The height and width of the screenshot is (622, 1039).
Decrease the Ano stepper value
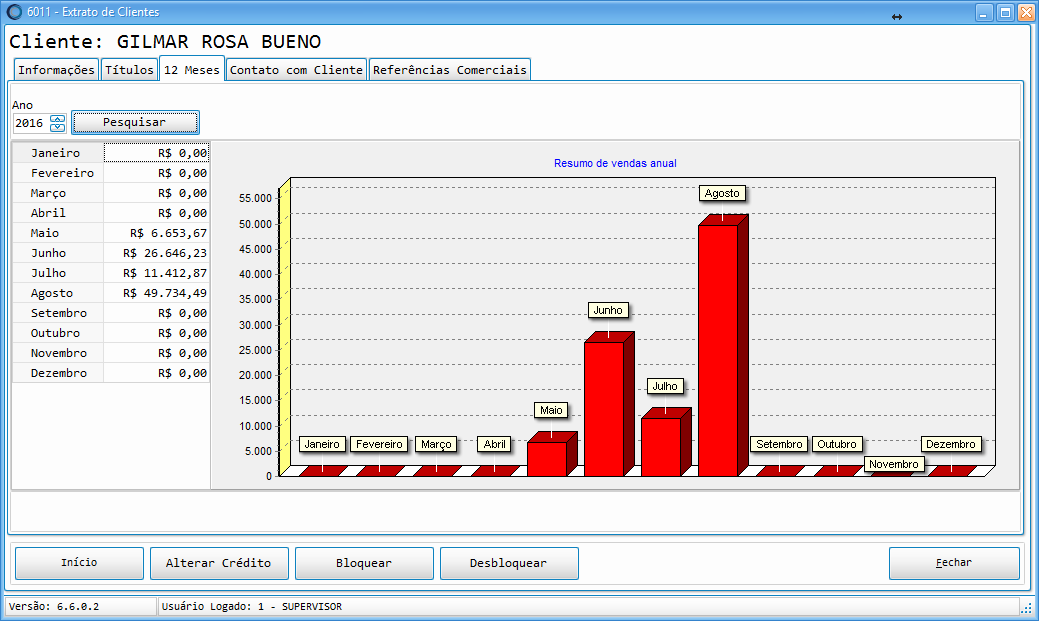coord(58,127)
